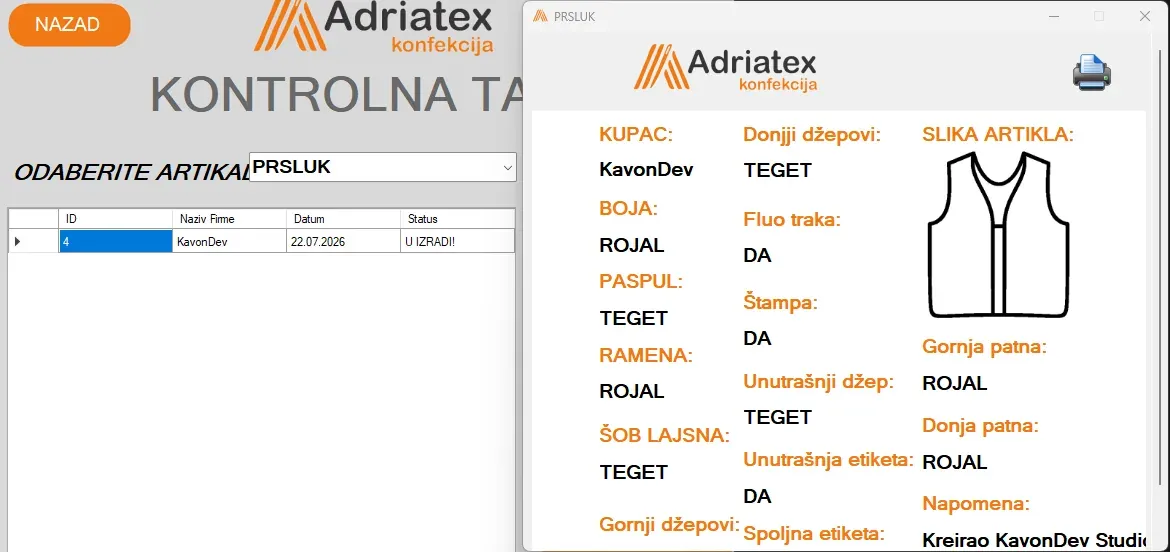Screen dimensions: 1170x552
Task: Minimize the PRSLUK window
Action: [x=1054, y=16]
